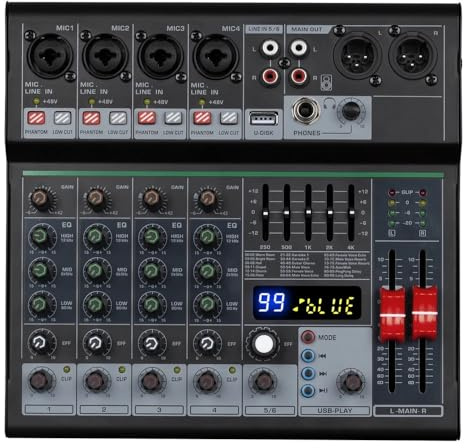Click the channel 2 GAIN knob
Screen dimensions: 464x448
coord(97,199)
